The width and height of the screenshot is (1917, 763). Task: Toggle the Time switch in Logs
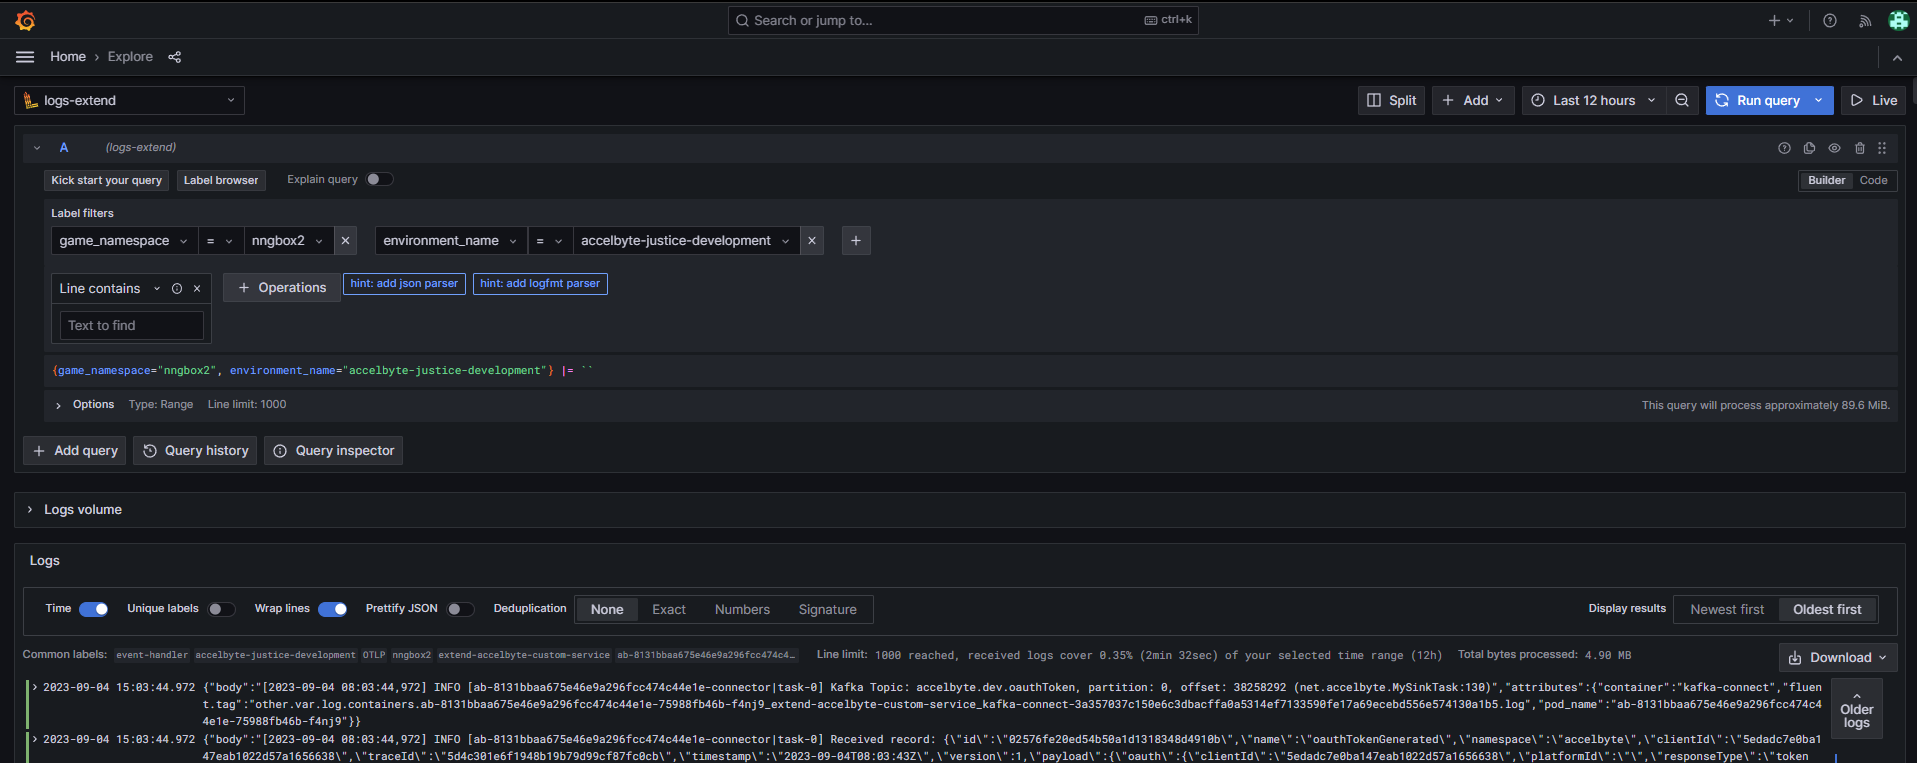94,609
